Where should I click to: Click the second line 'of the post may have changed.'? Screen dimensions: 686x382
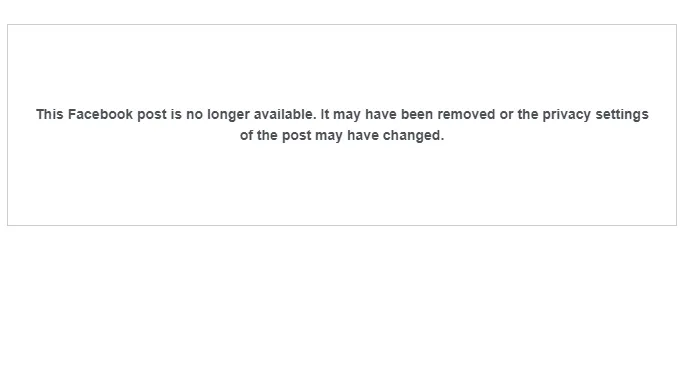[342, 136]
